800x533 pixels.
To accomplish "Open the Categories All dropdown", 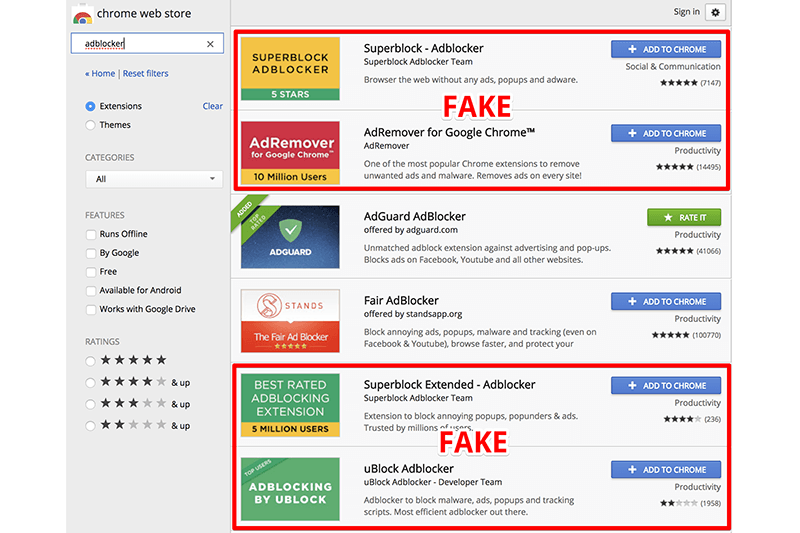I will 154,179.
